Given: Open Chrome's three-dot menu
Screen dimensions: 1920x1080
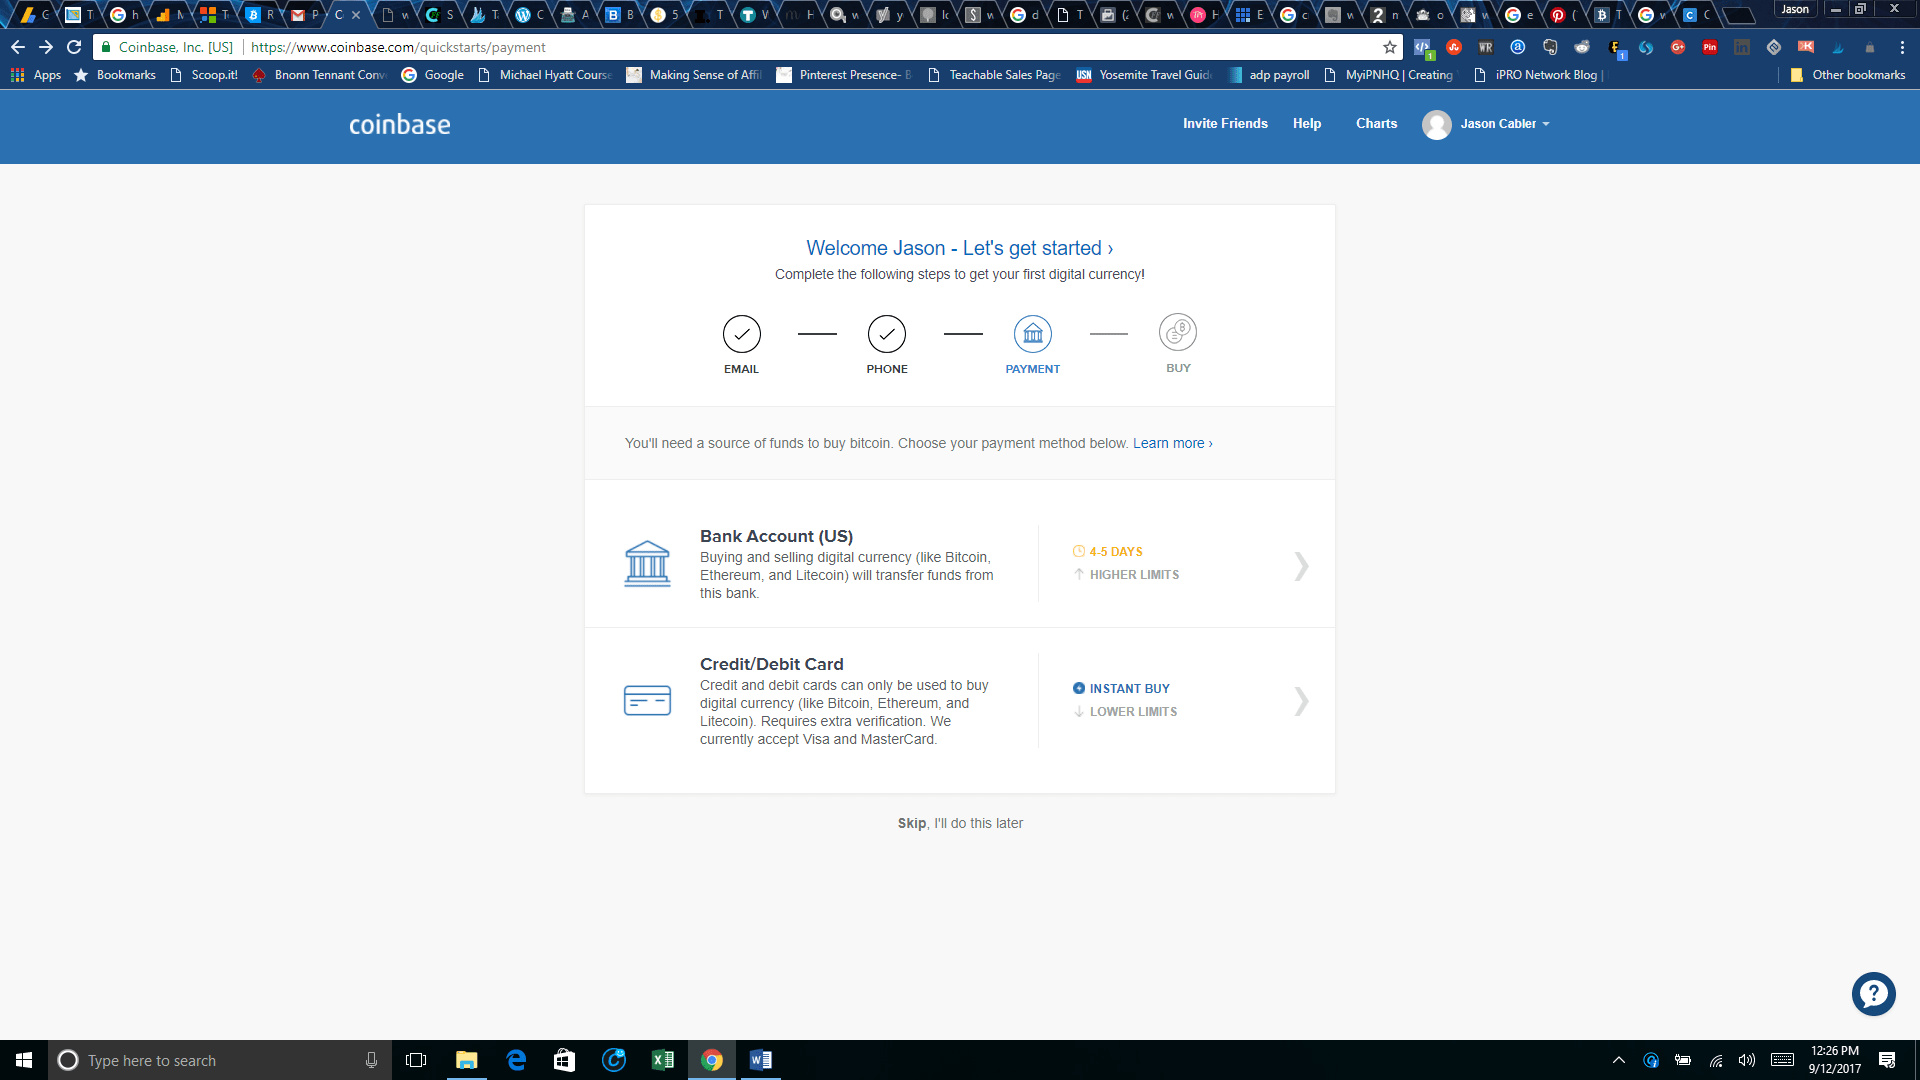Looking at the screenshot, I should pyautogui.click(x=1902, y=47).
